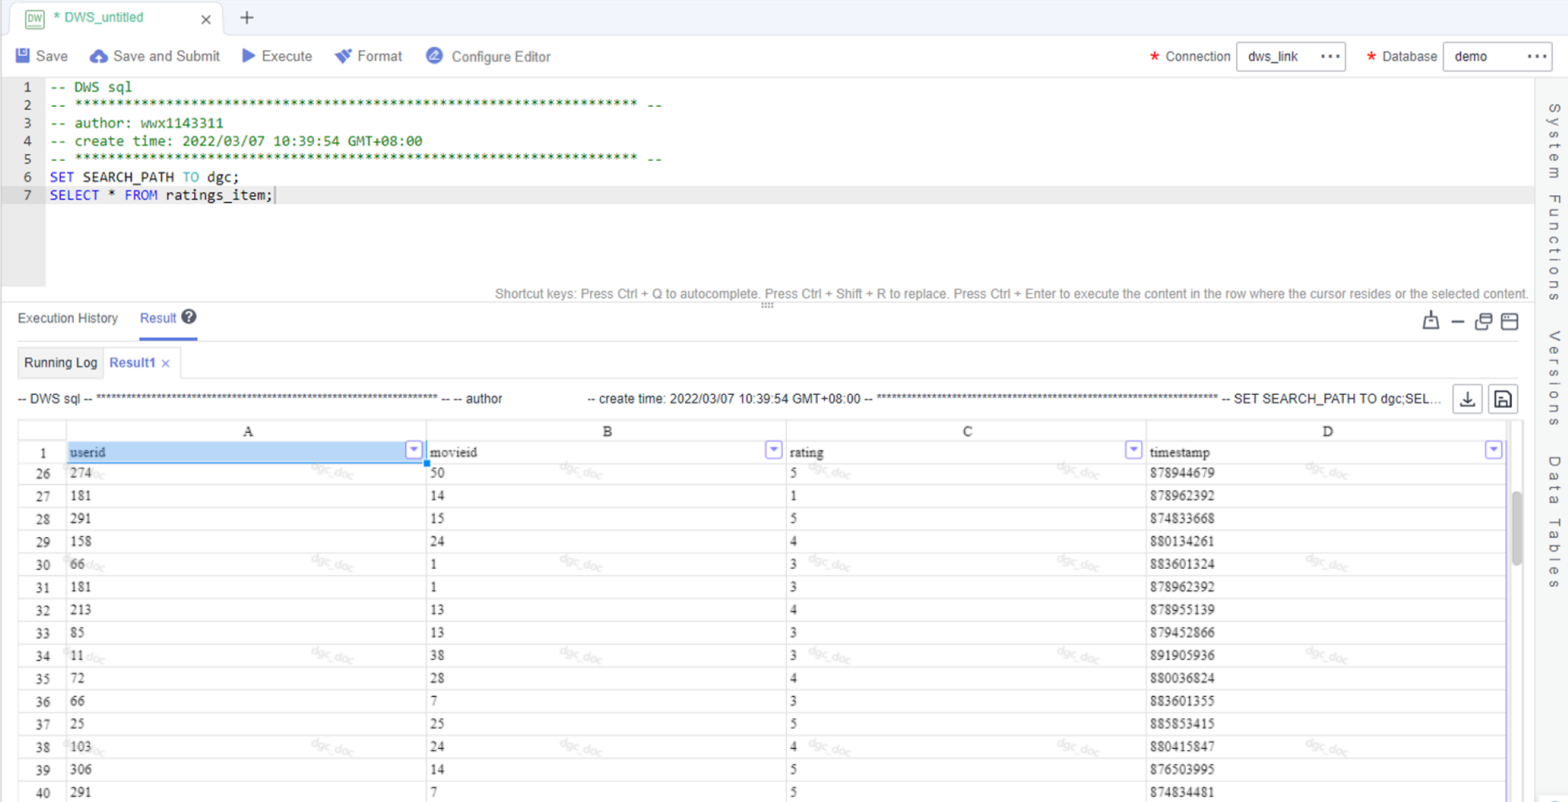1568x802 pixels.
Task: Execute the SQL script
Action: 277,56
